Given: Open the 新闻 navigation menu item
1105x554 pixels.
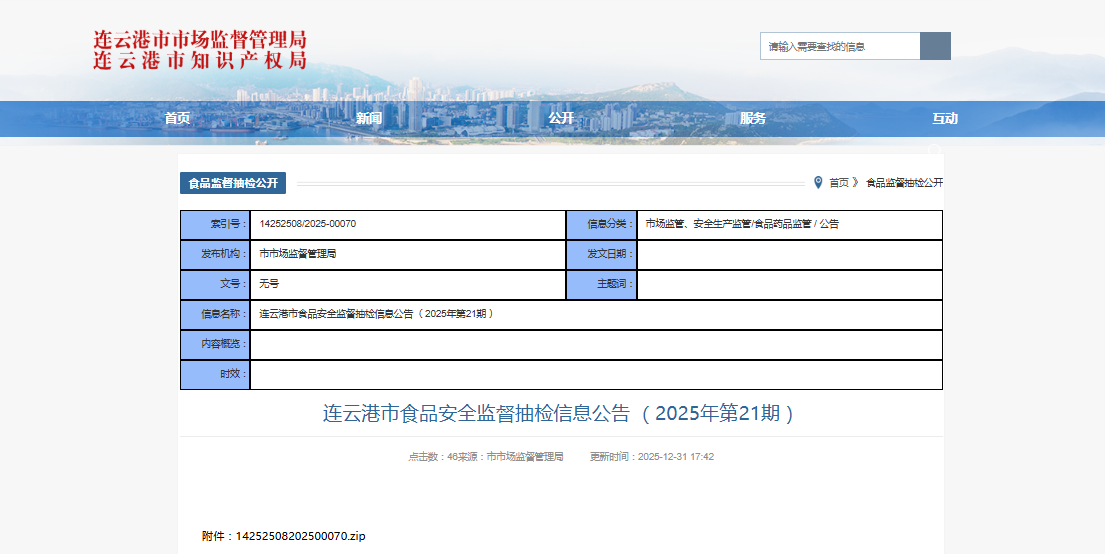Looking at the screenshot, I should pos(369,118).
